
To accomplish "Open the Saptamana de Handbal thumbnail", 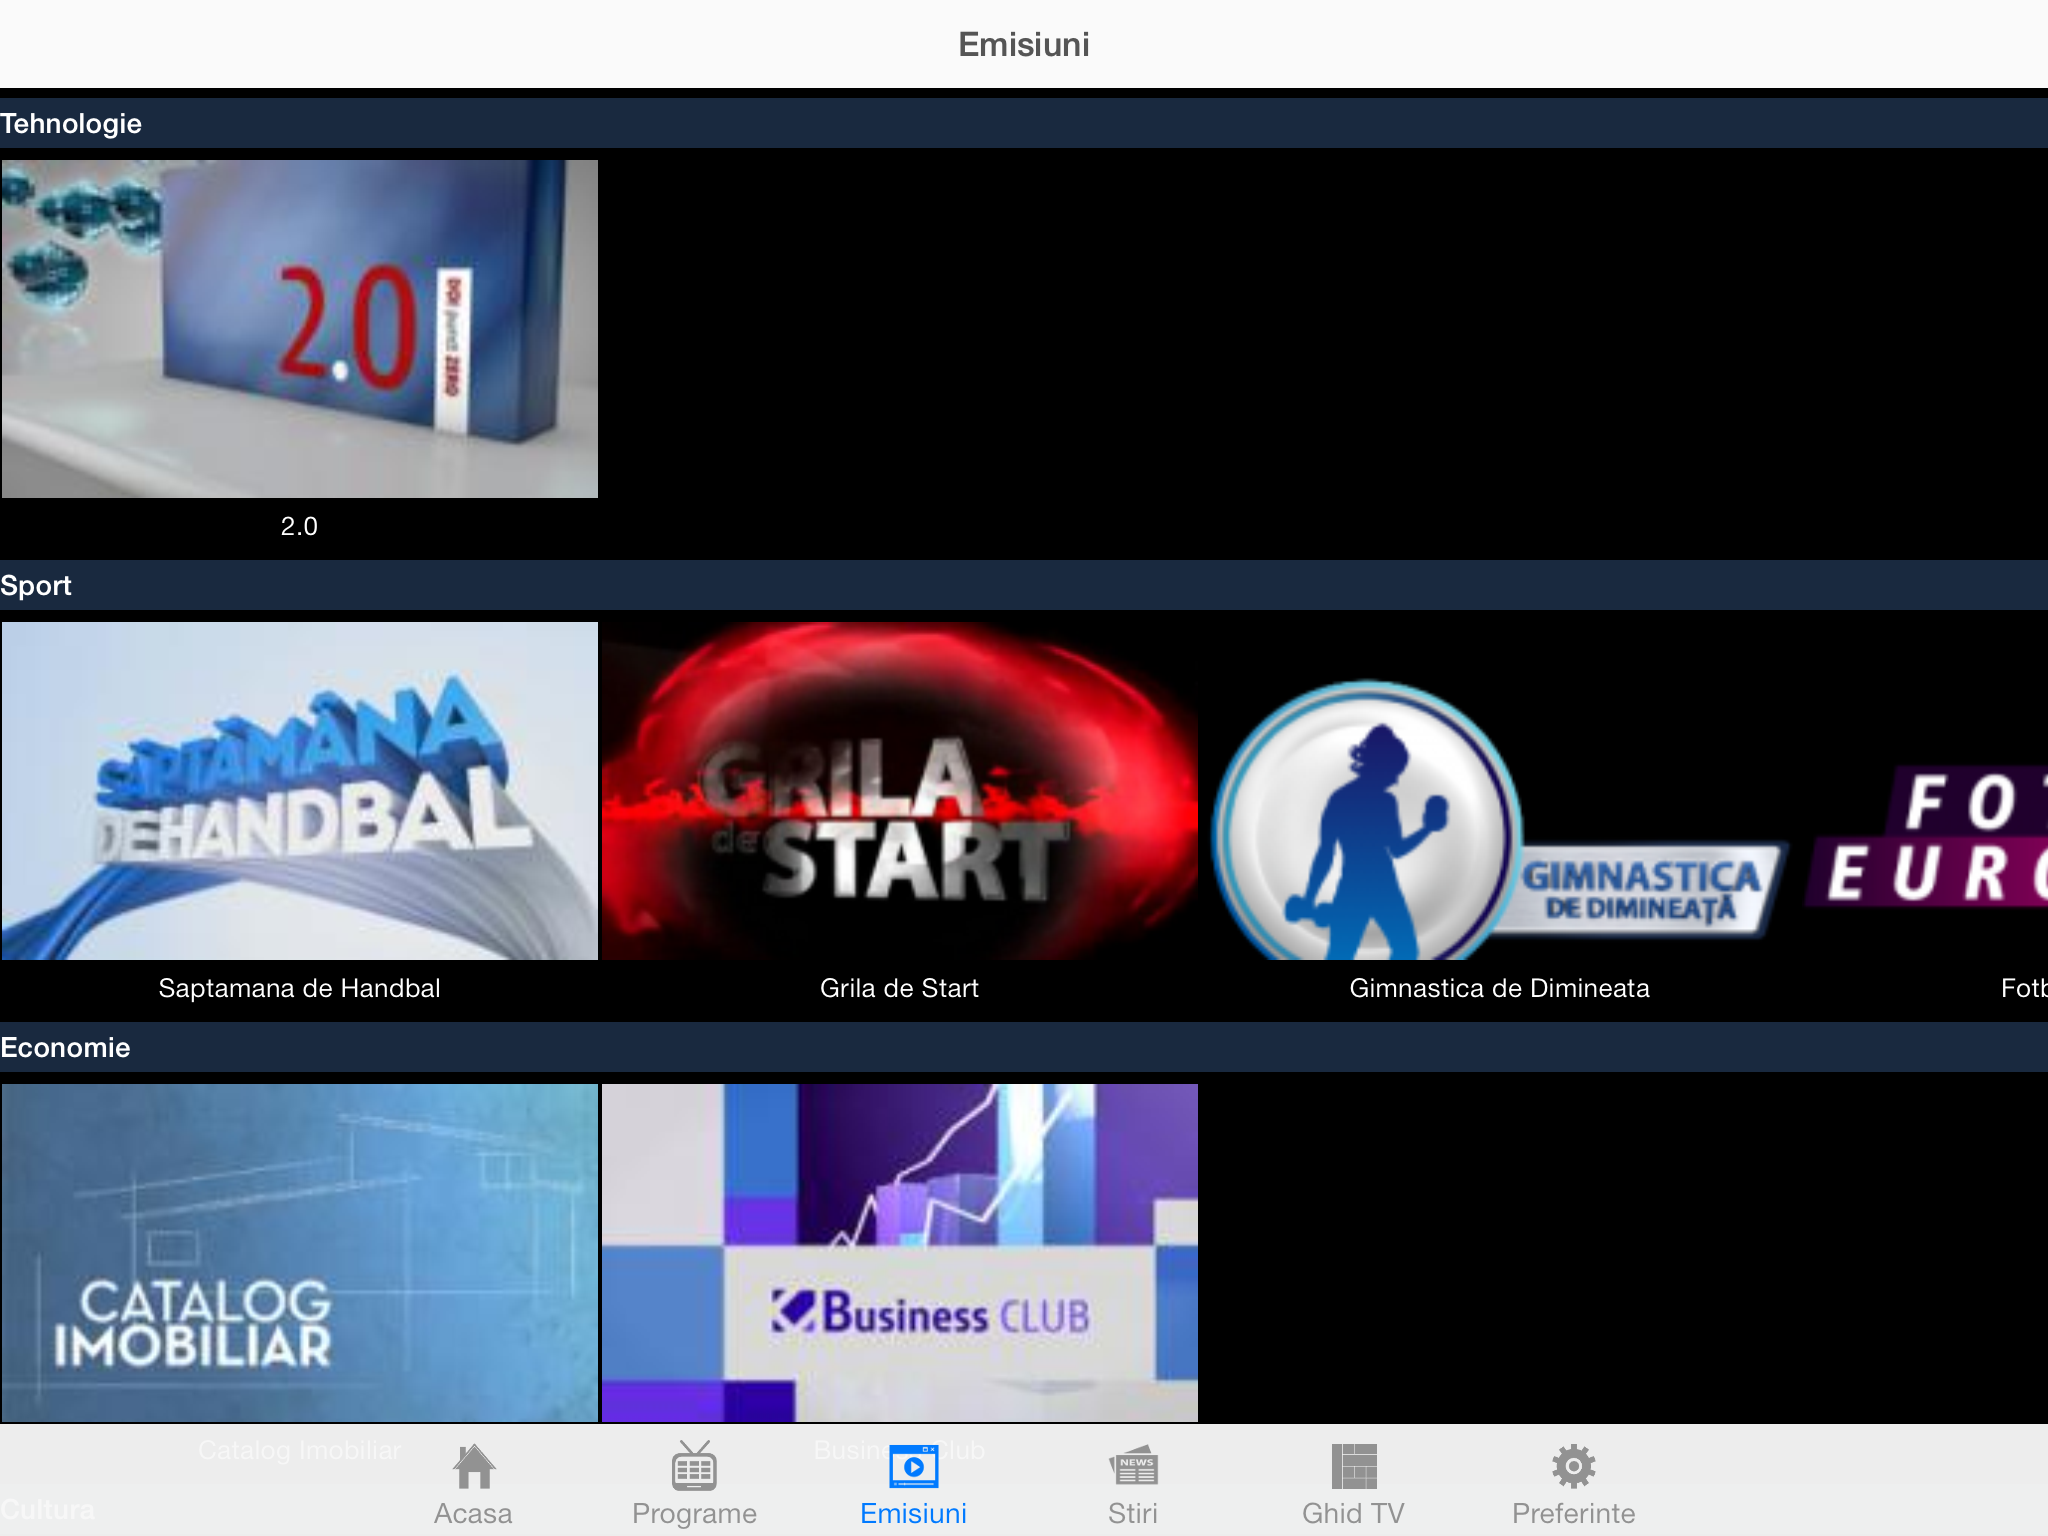I will pos(300,791).
